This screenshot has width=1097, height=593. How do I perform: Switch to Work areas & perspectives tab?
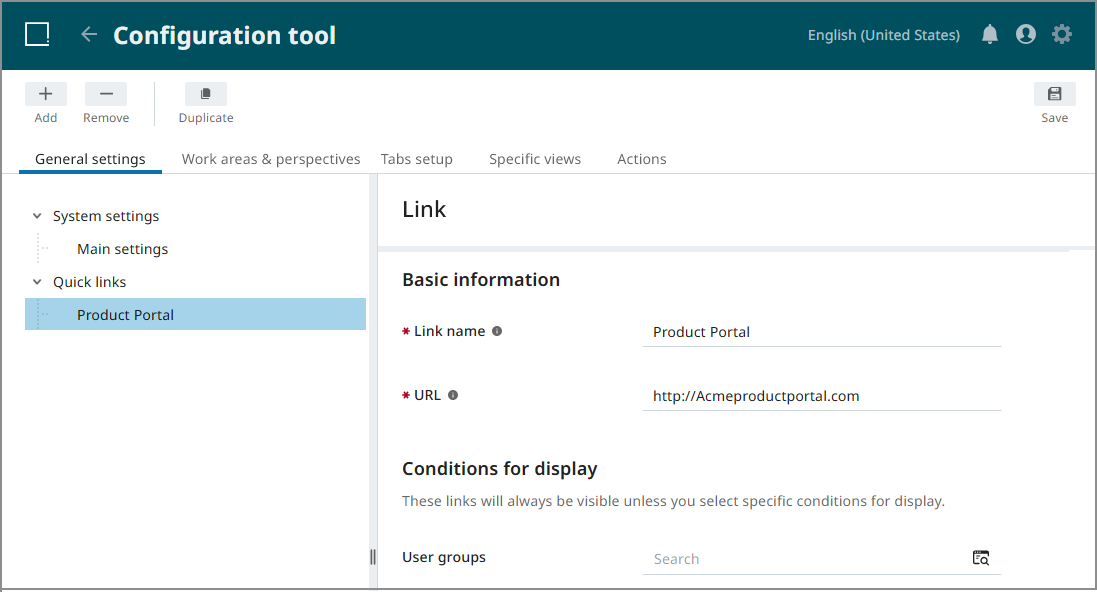271,159
